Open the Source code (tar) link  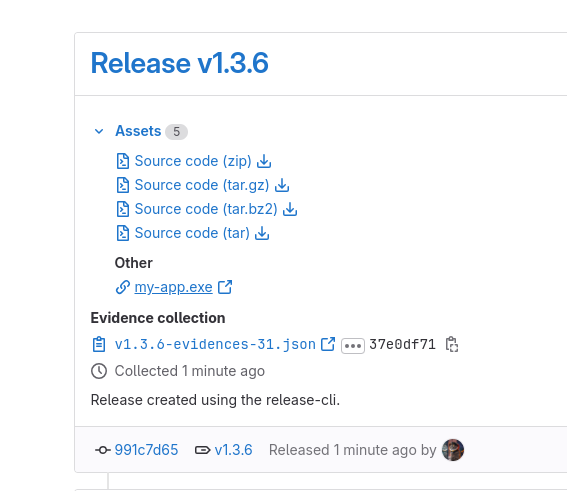pos(192,233)
